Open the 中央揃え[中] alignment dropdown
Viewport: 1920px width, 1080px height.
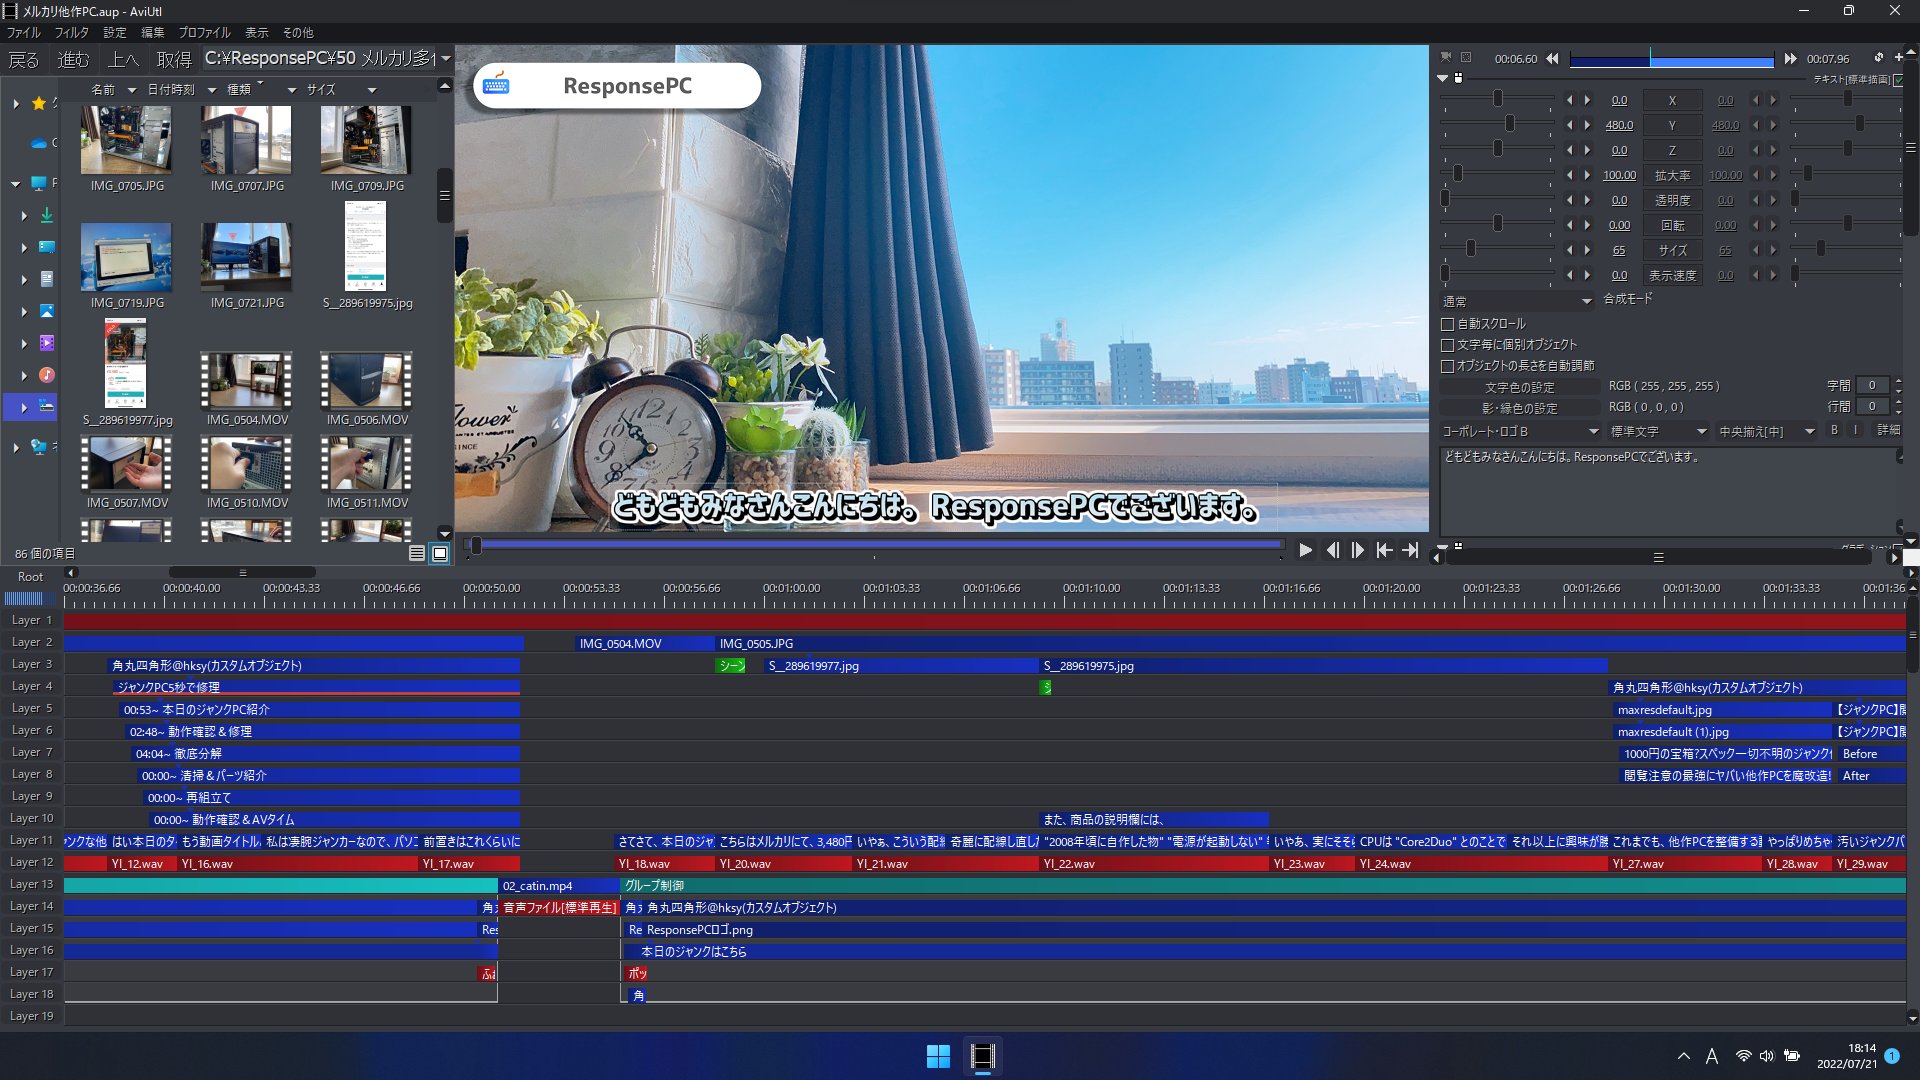[1766, 431]
